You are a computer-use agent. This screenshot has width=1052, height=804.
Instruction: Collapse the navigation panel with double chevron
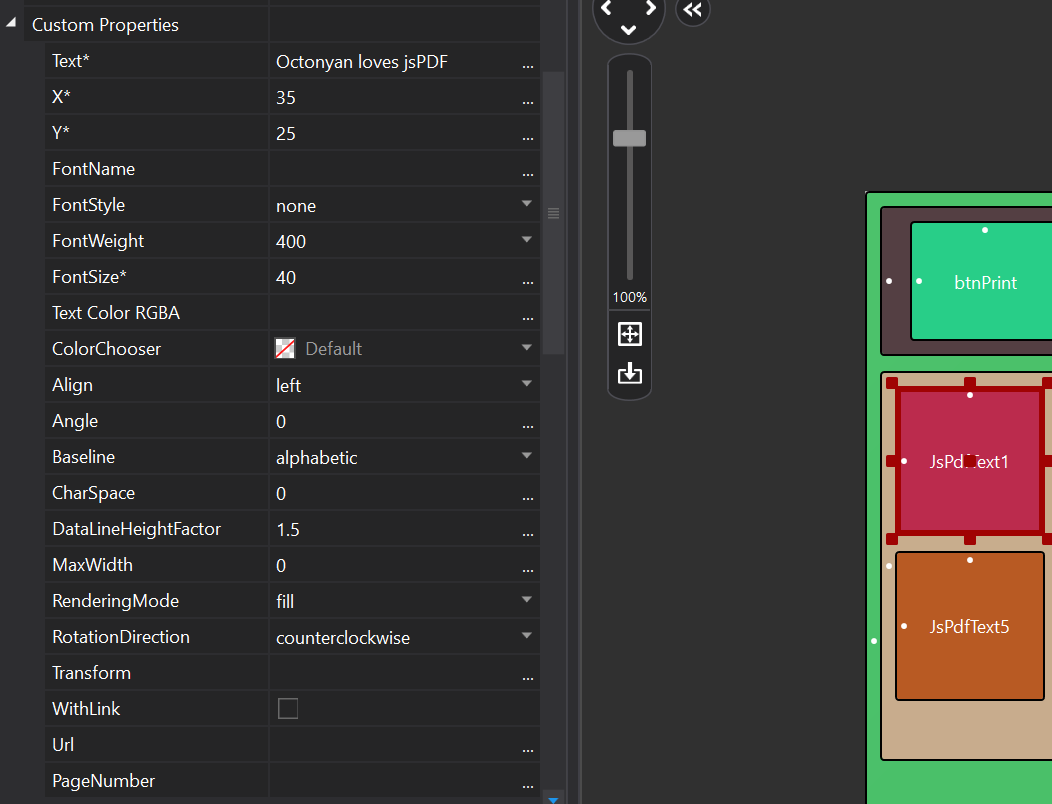(692, 9)
